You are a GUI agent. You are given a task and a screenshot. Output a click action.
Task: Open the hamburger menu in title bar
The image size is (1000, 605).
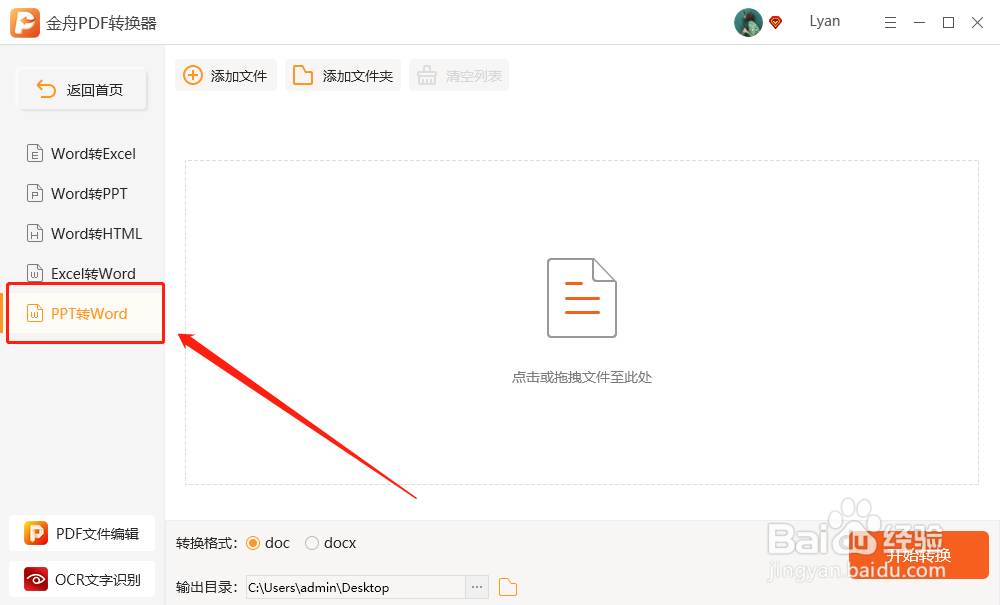pos(890,23)
